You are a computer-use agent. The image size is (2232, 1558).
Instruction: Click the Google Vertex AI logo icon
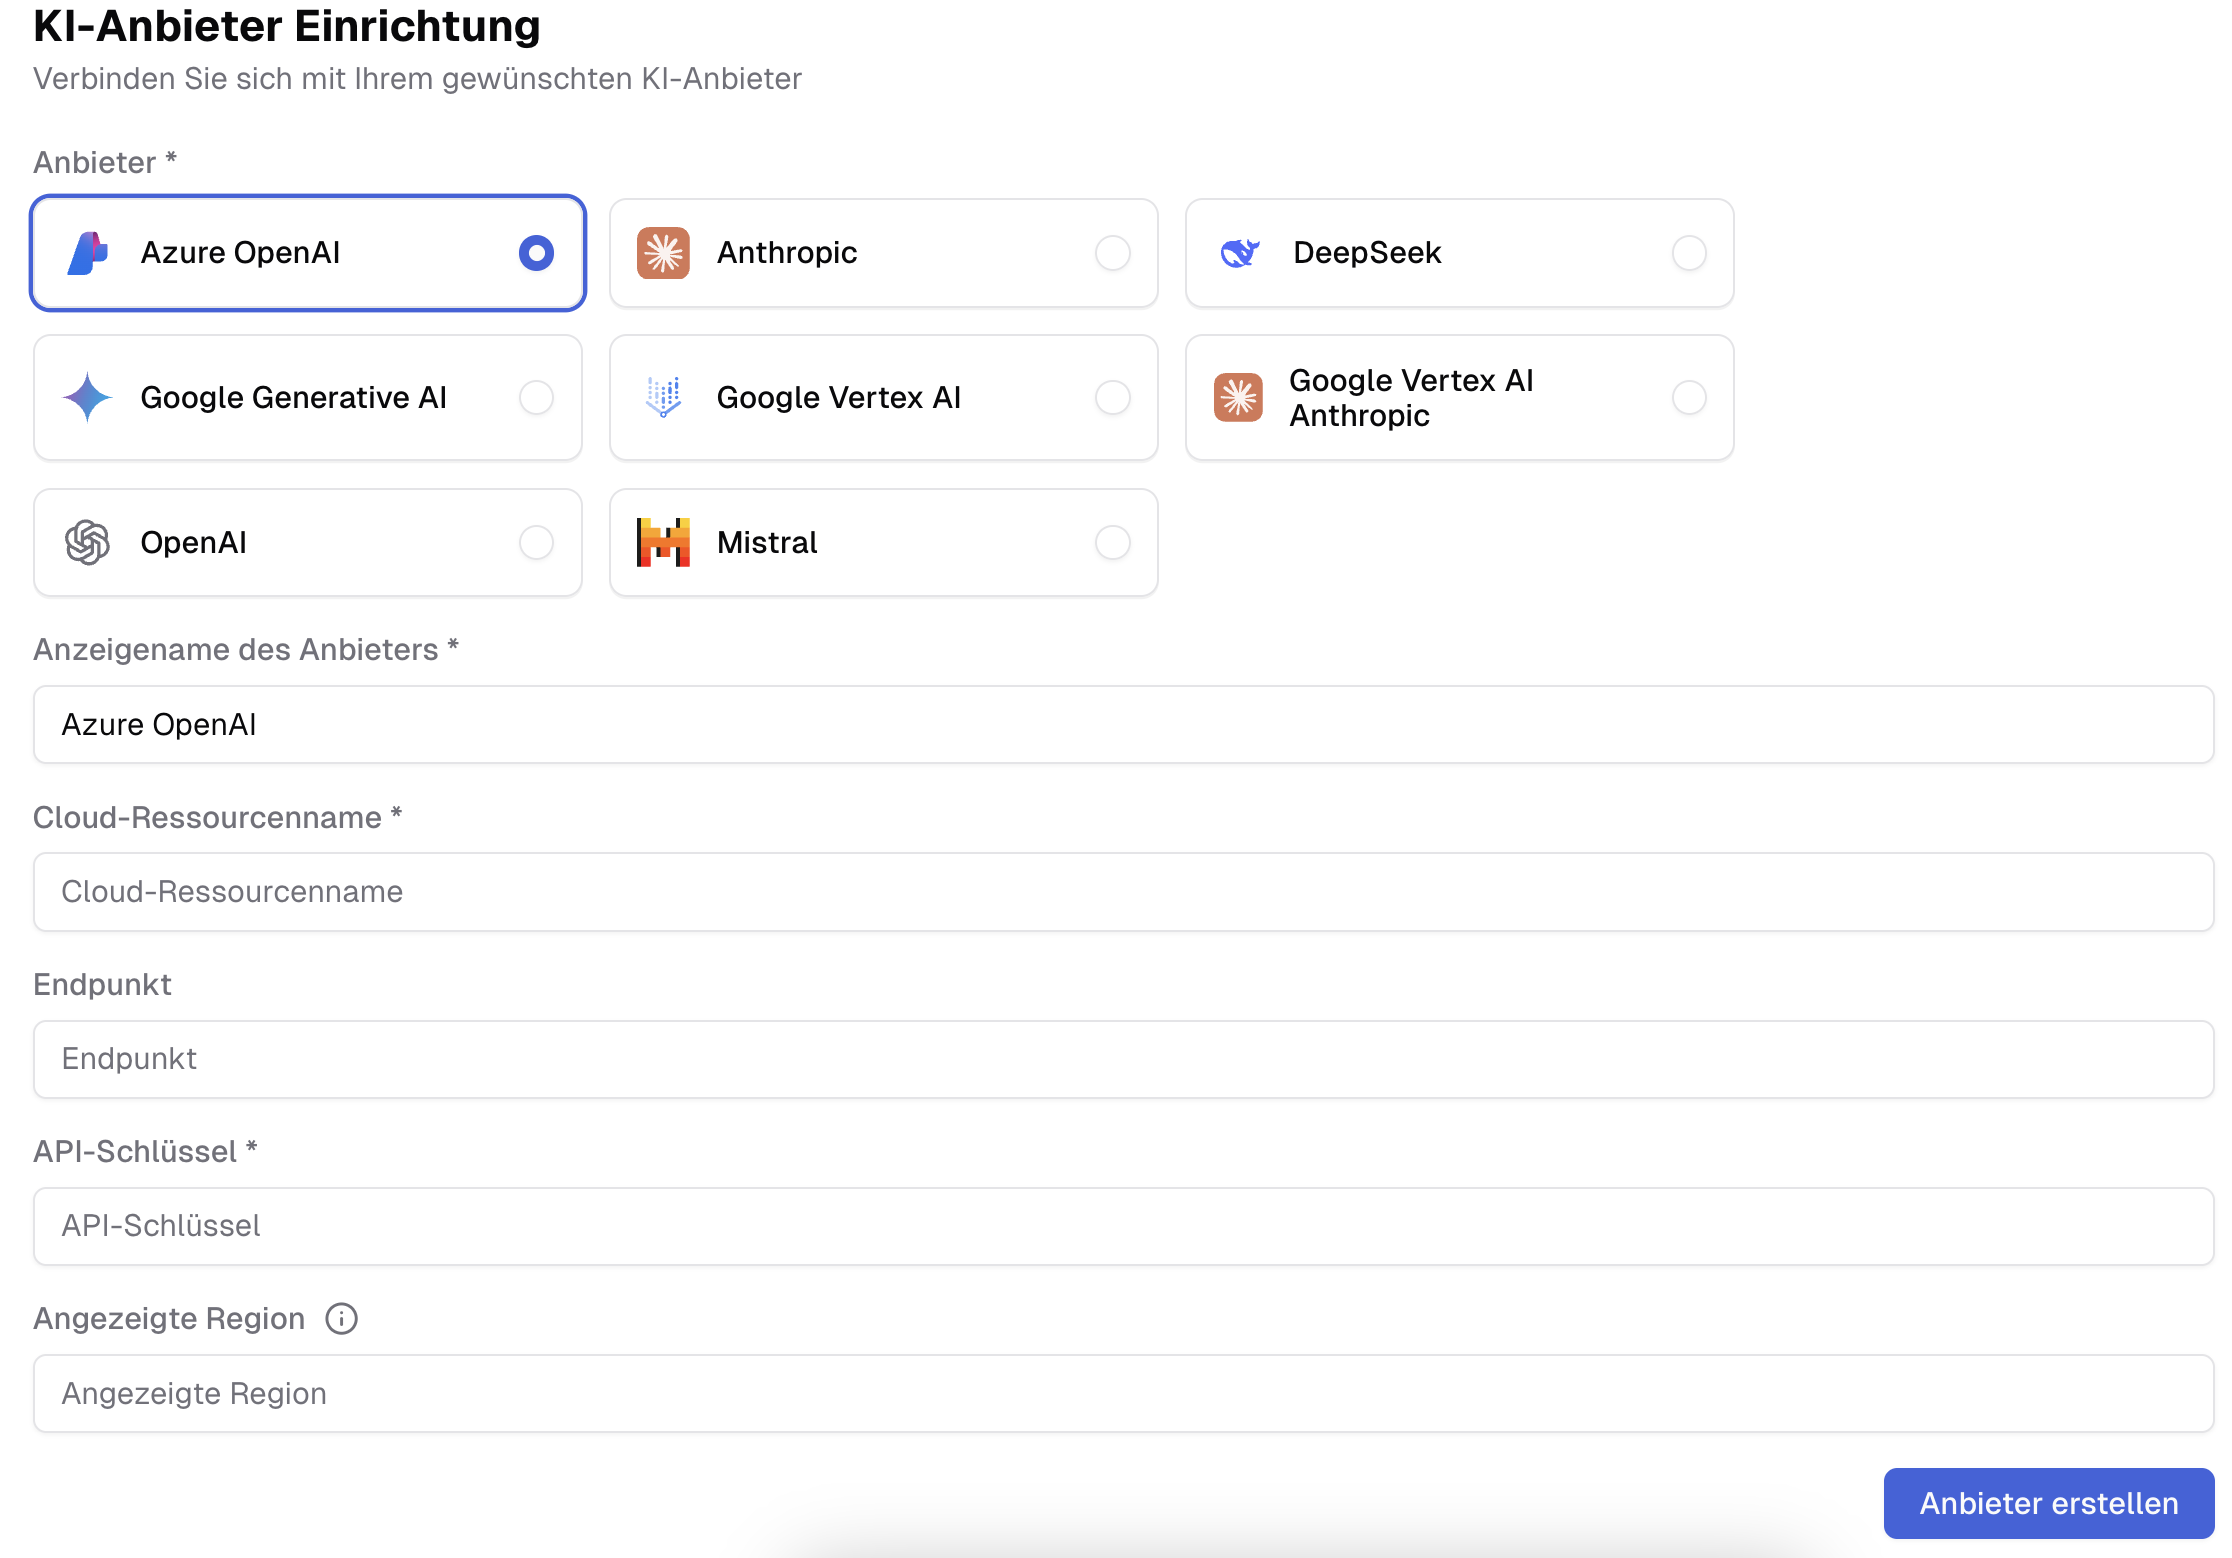pyautogui.click(x=663, y=397)
